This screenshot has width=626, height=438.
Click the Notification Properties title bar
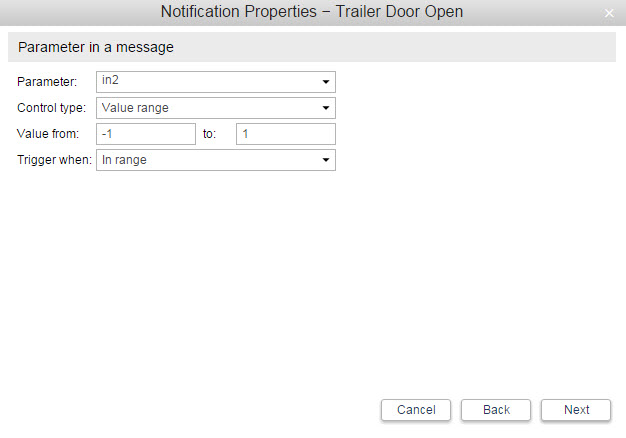point(312,12)
